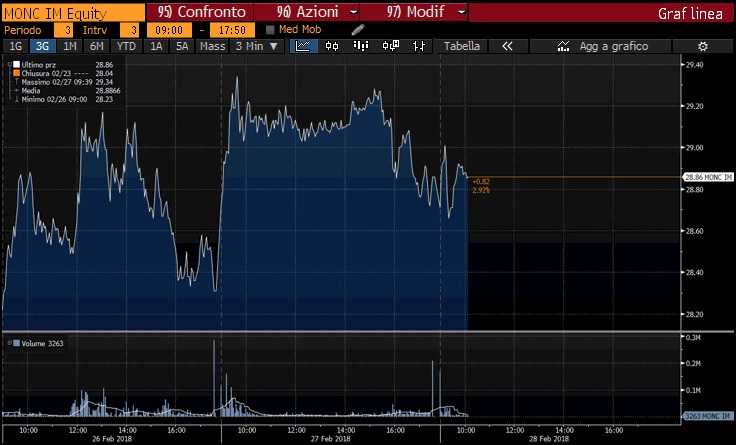The width and height of the screenshot is (736, 445).
Task: Select the 6M time range tab
Action: tap(96, 46)
